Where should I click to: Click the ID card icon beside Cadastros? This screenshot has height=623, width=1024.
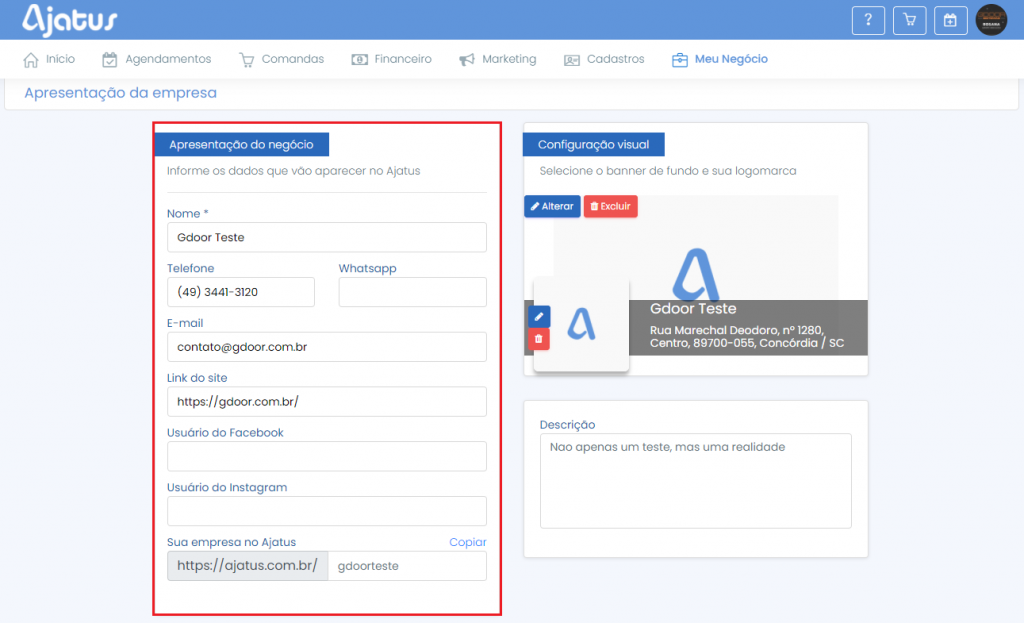pos(571,60)
